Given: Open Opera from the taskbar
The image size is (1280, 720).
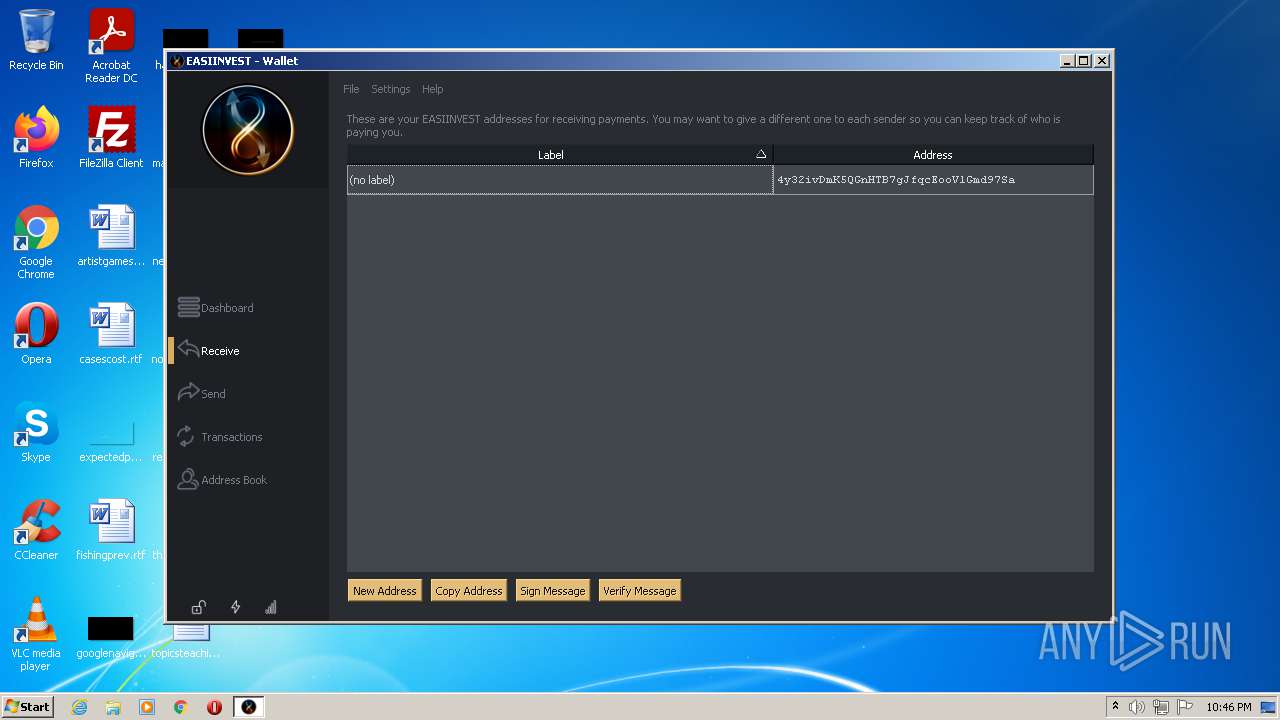Looking at the screenshot, I should point(214,707).
